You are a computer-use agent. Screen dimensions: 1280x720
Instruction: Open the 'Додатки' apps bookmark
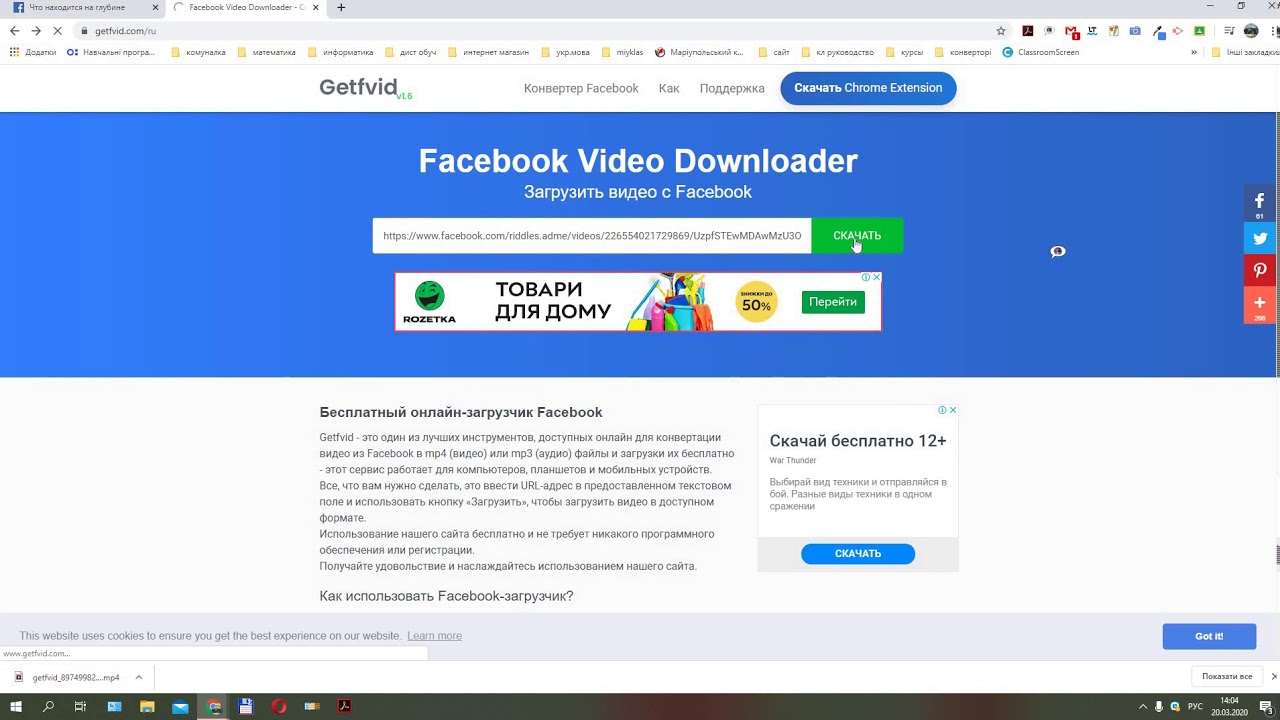point(33,52)
